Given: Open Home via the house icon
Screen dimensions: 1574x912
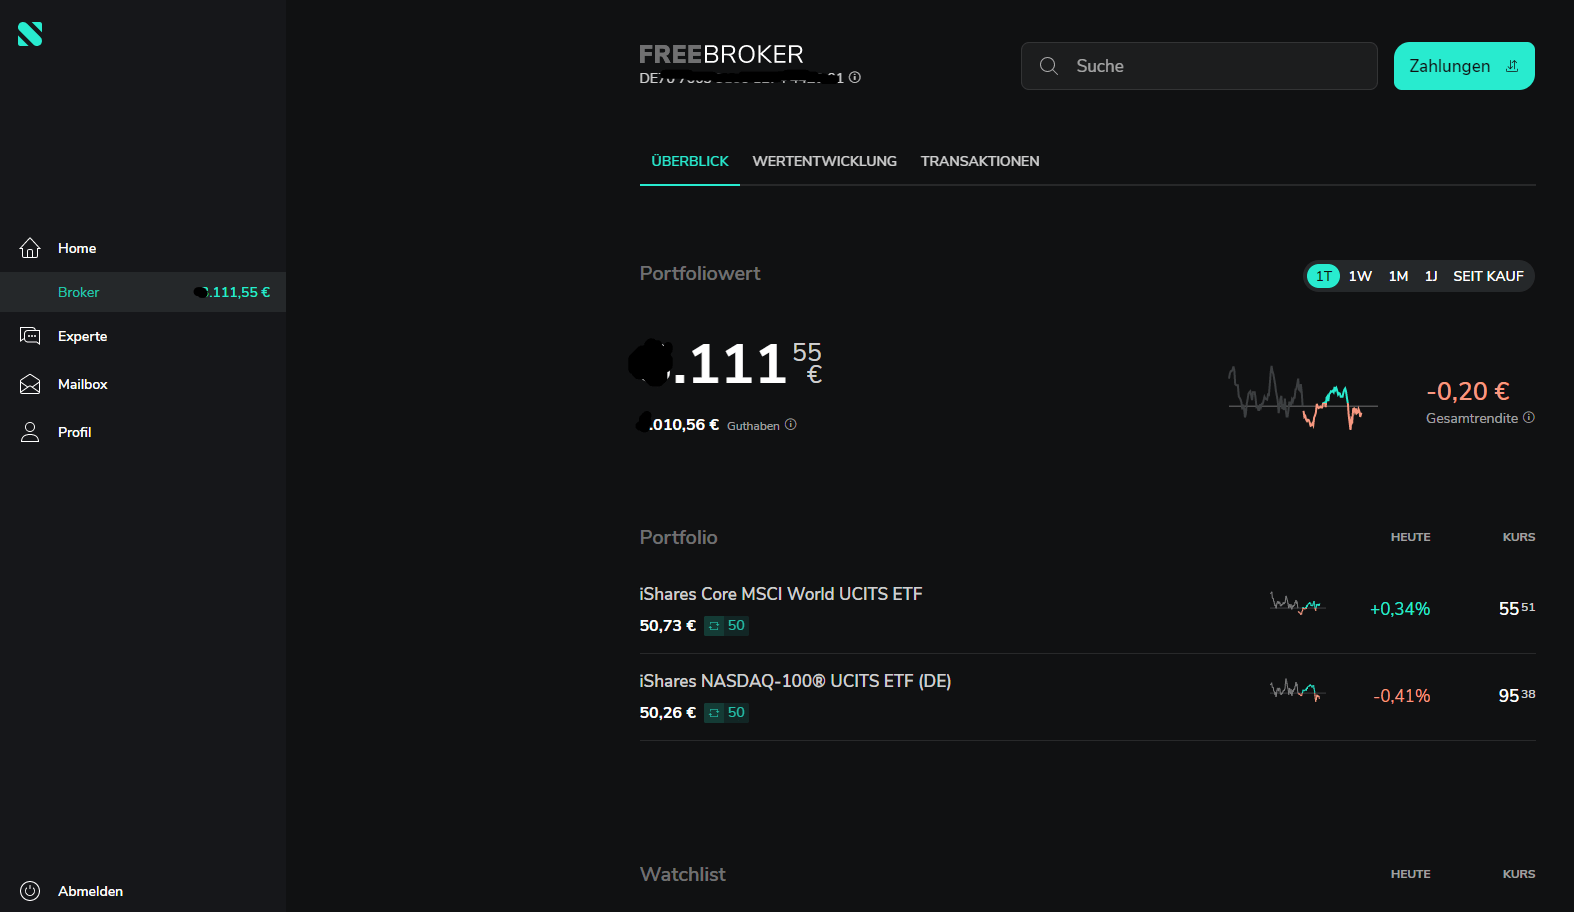Looking at the screenshot, I should (30, 248).
